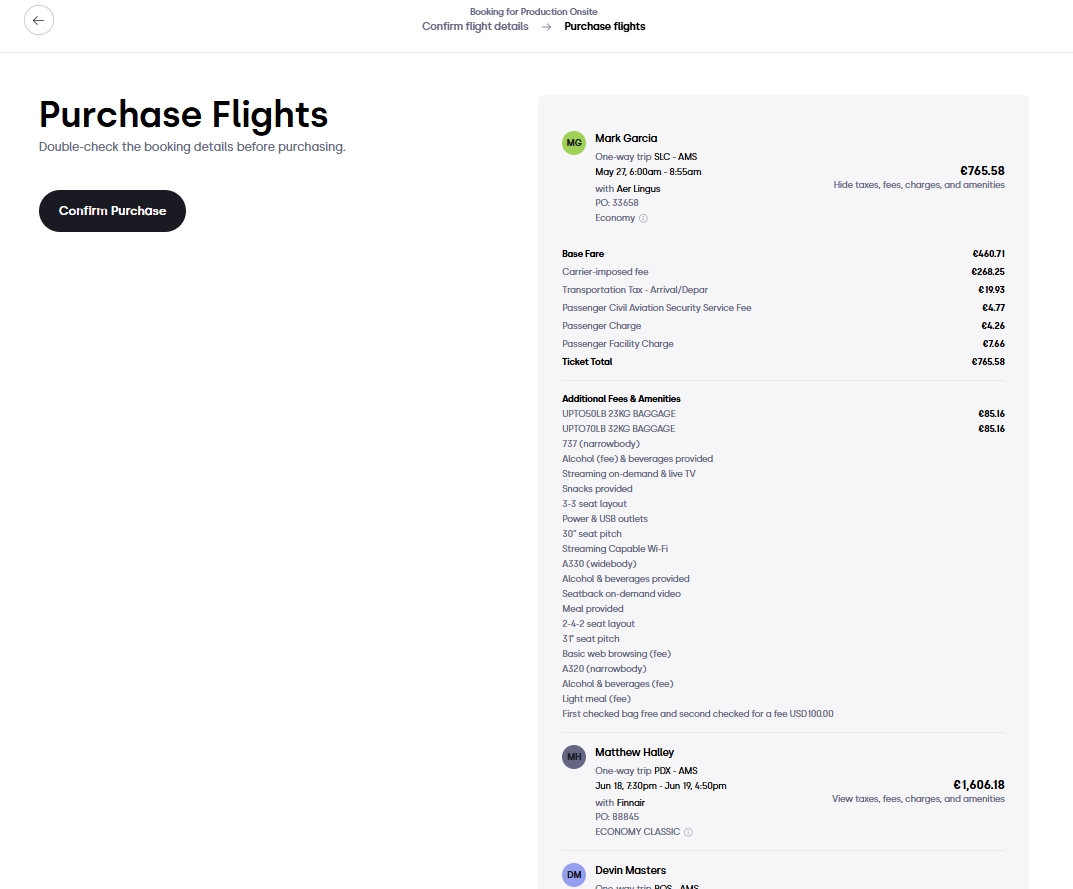Click the back arrow button
Screen dimensions: 1073x889
(x=39, y=21)
